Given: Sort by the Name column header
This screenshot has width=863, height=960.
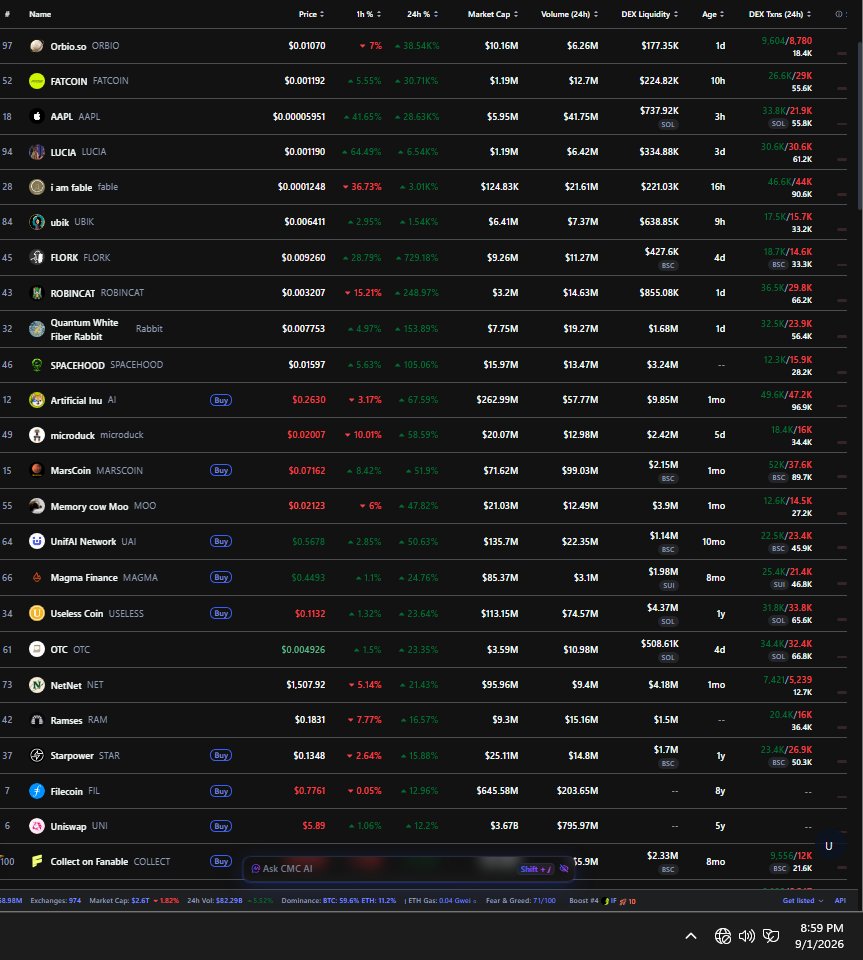Looking at the screenshot, I should 40,14.
